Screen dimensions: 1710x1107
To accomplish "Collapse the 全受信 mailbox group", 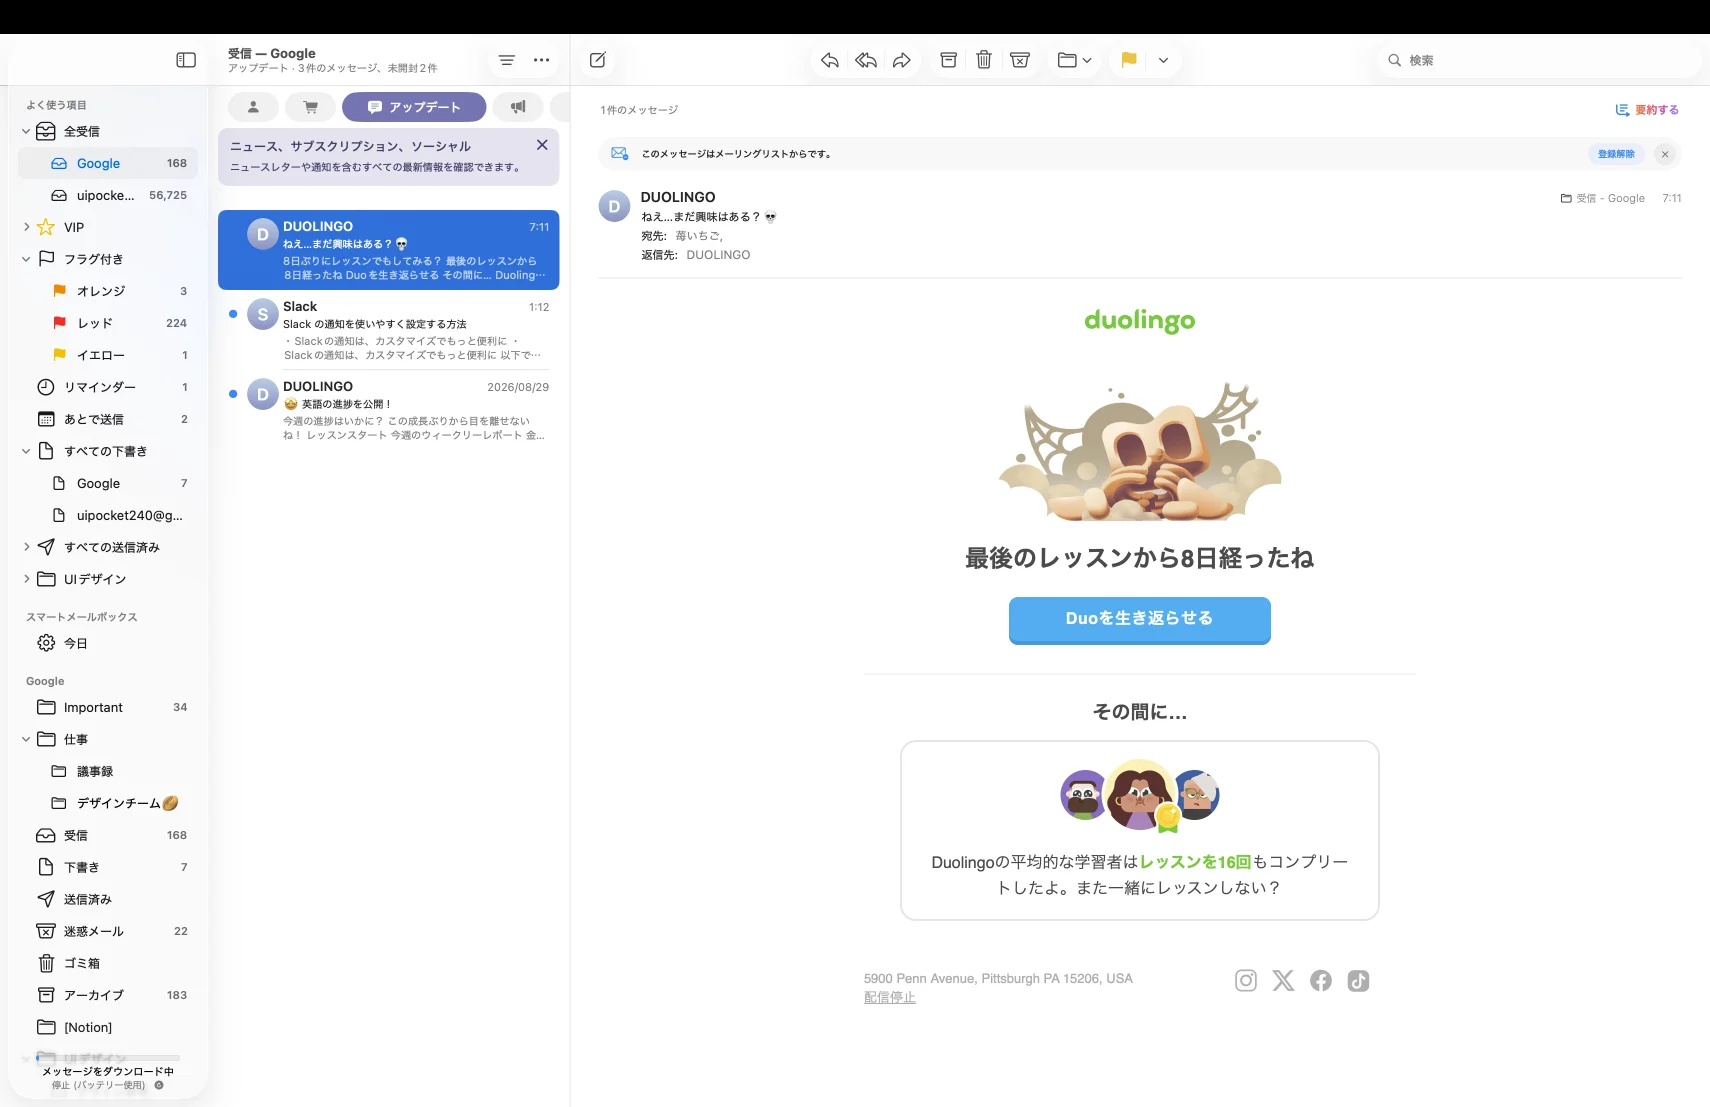I will point(26,131).
